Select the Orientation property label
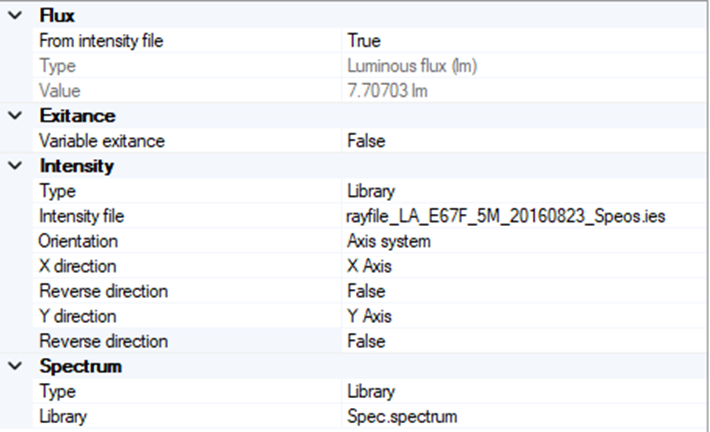The height and width of the screenshot is (432, 710). pos(78,241)
